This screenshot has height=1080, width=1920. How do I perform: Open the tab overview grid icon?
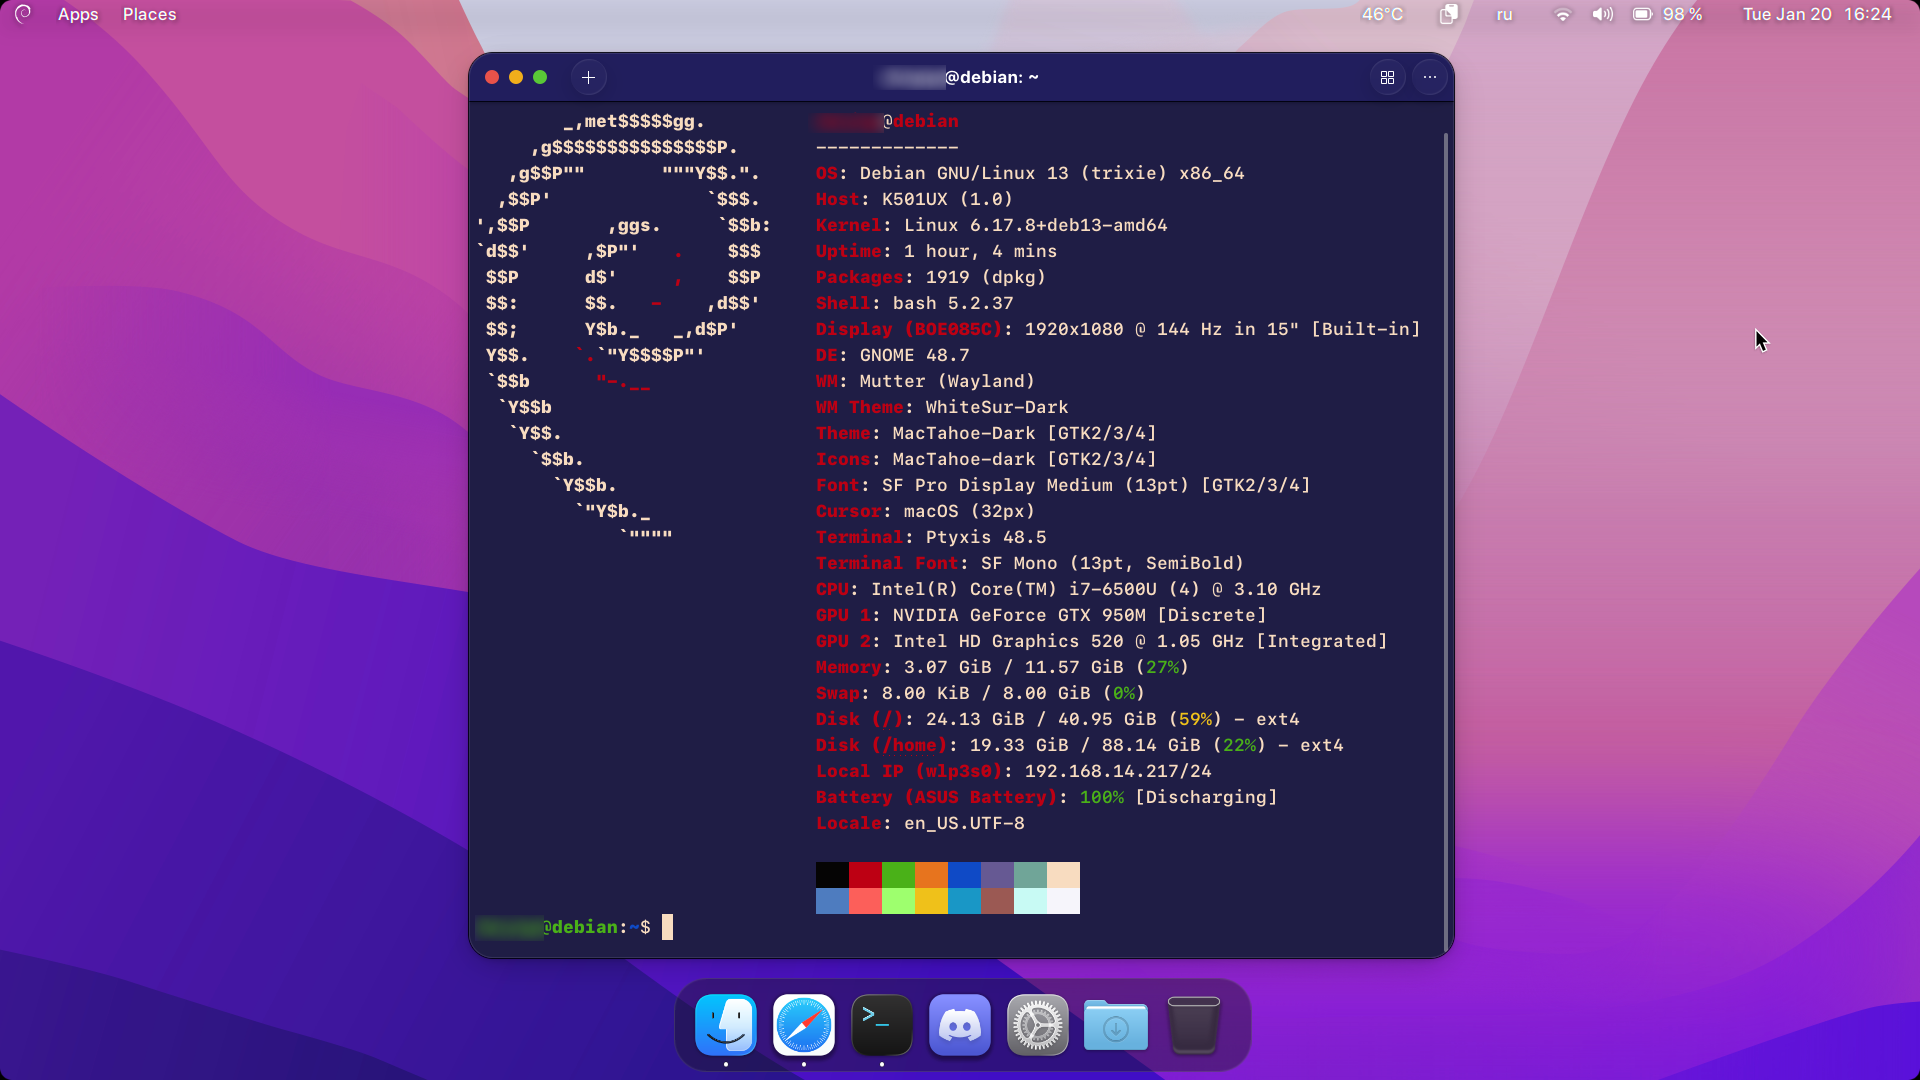pos(1387,77)
